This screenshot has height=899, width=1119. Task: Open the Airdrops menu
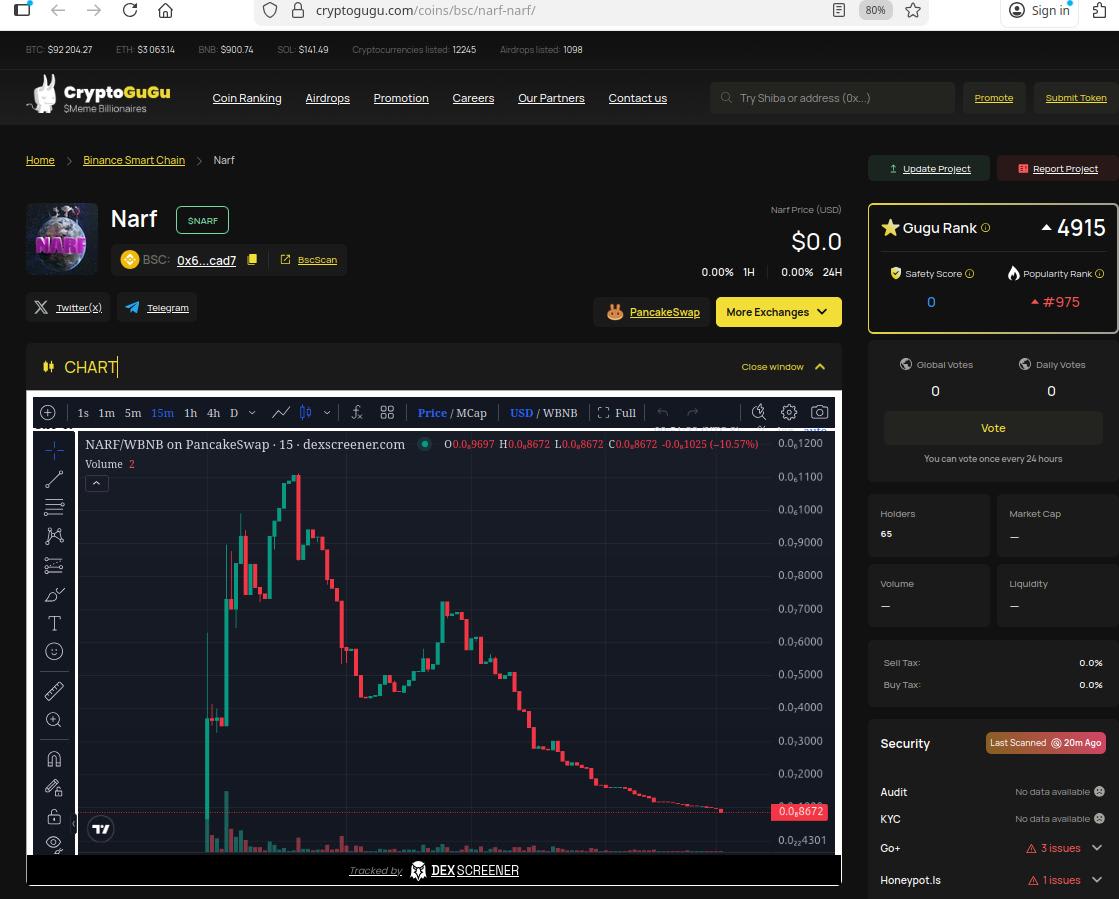(x=327, y=97)
